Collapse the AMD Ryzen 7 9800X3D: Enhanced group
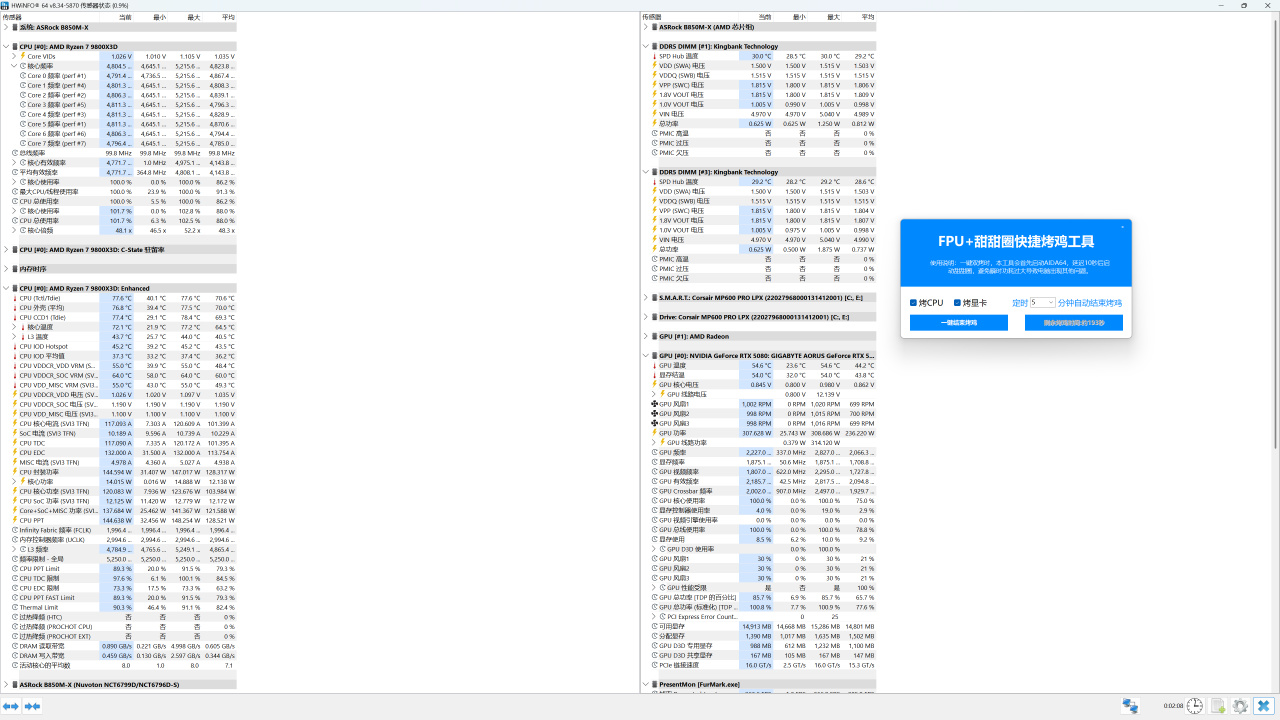This screenshot has height=720, width=1280. [x=6, y=288]
